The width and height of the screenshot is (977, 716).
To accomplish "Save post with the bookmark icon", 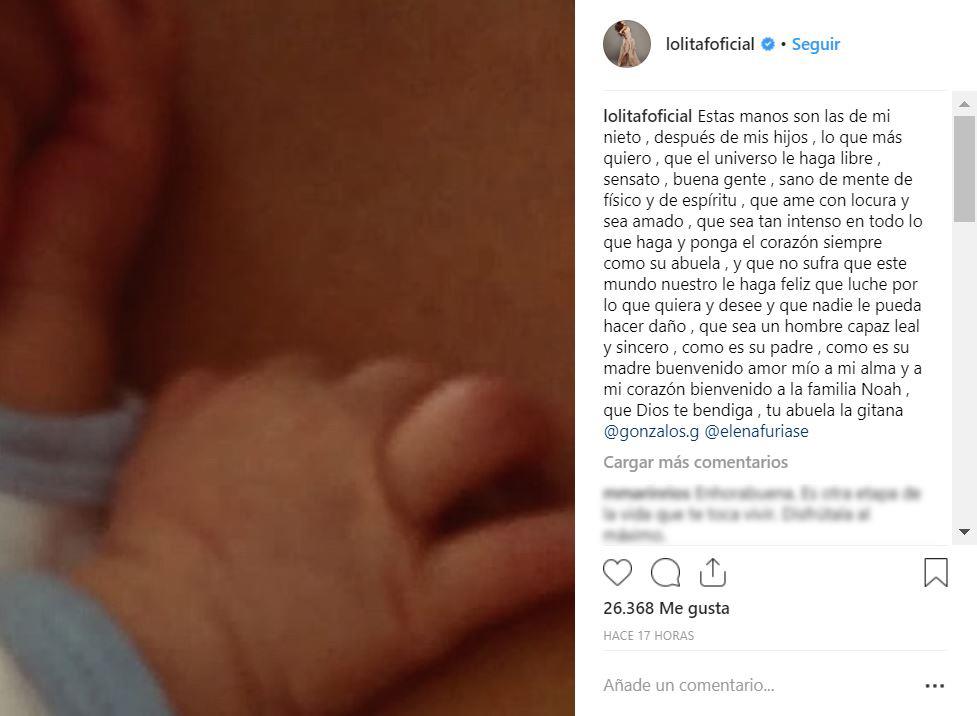I will [935, 572].
